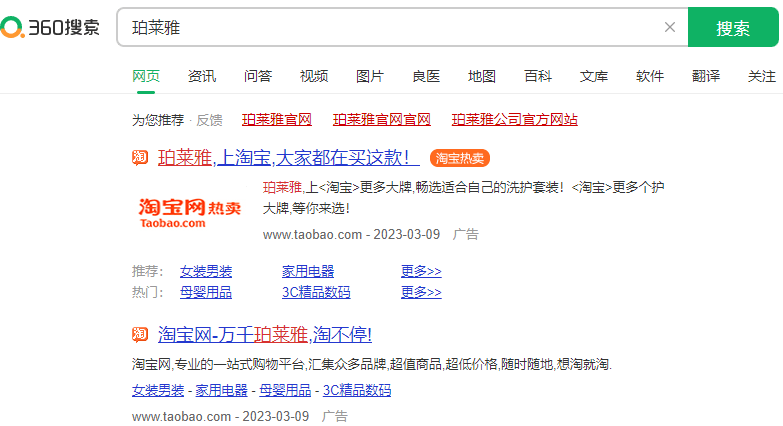Image resolution: width=783 pixels, height=426 pixels.
Task: Open the 翻译 tab
Action: click(x=706, y=76)
